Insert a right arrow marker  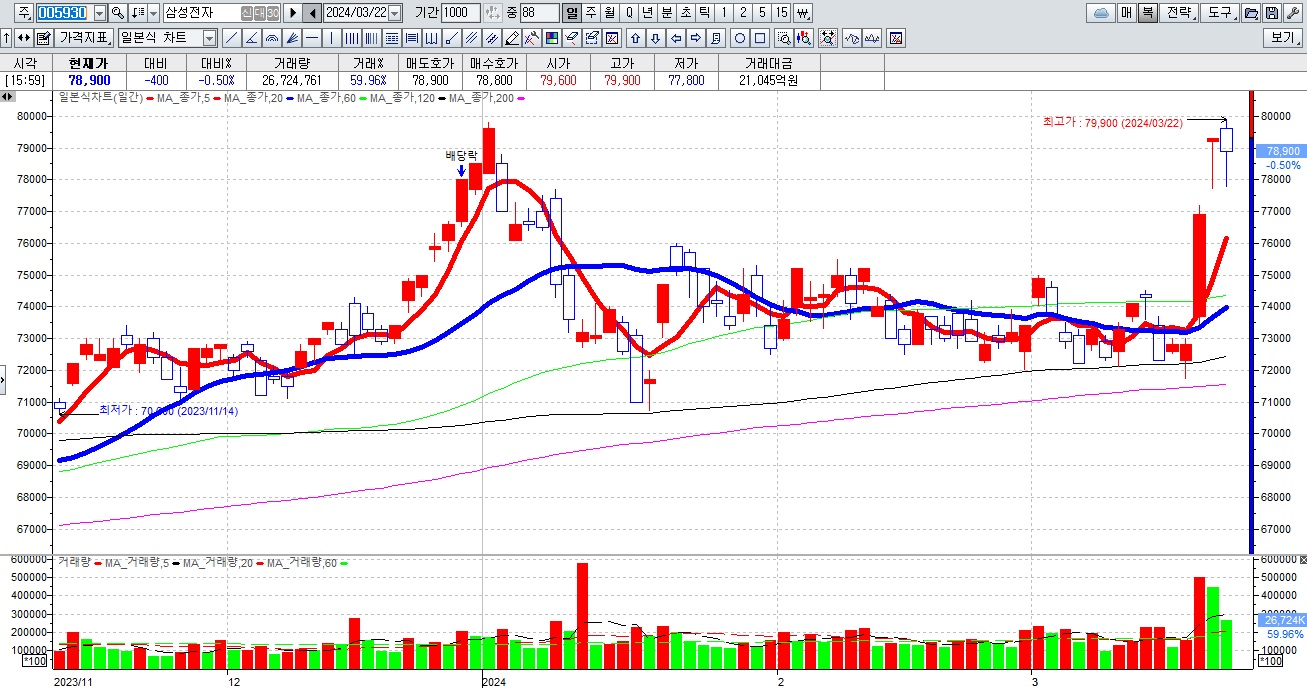(x=696, y=38)
